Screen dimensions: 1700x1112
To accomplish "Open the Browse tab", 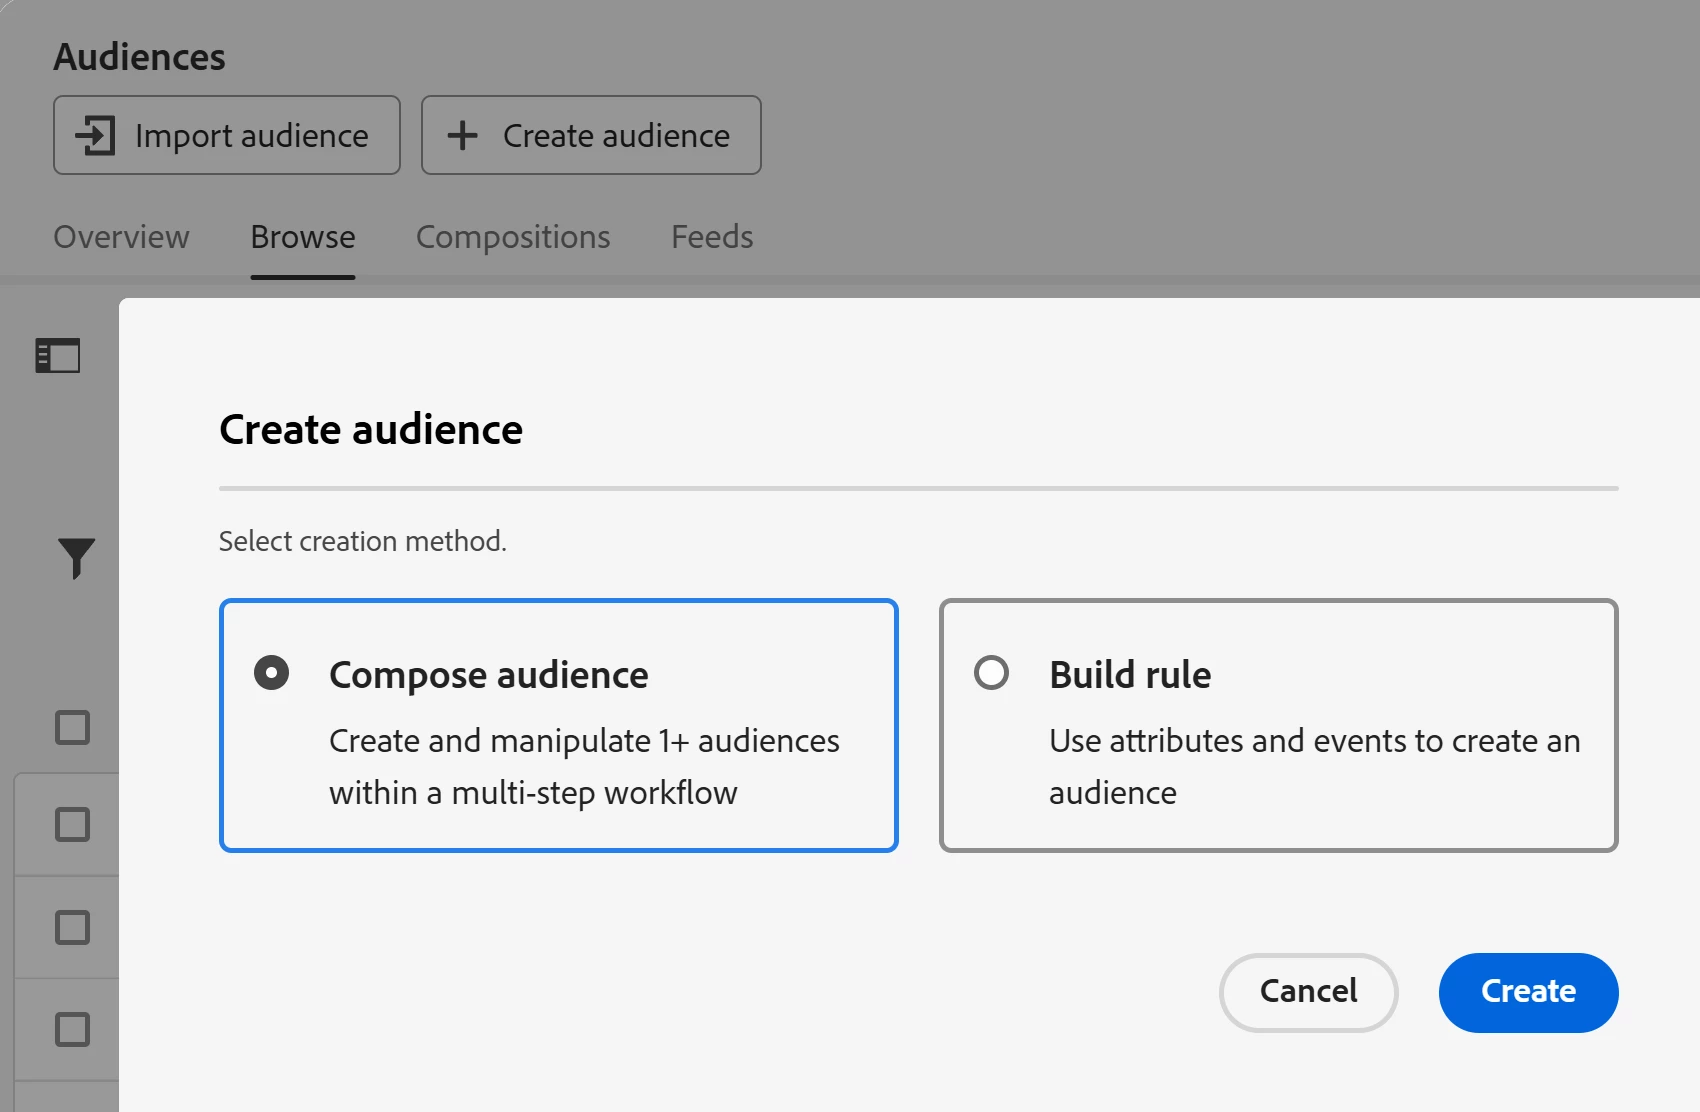I will click(x=303, y=237).
